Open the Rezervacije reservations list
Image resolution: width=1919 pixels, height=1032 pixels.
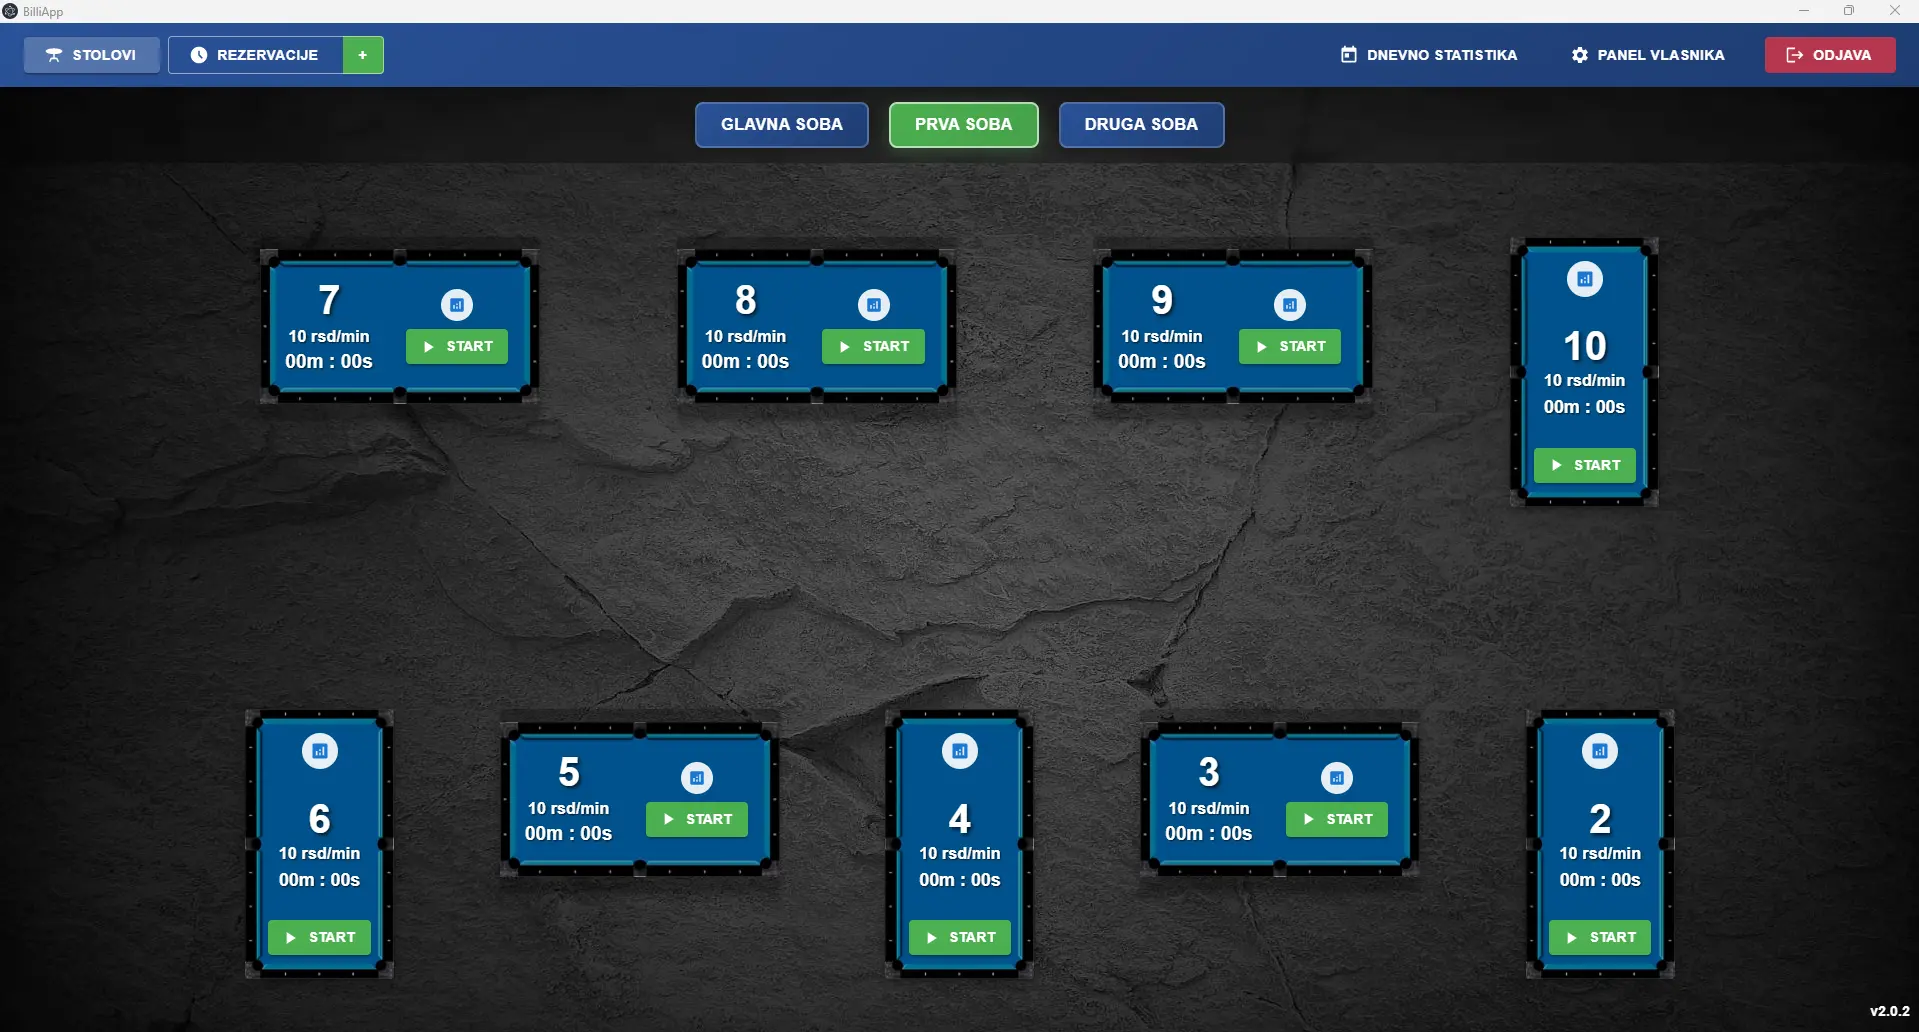click(256, 55)
